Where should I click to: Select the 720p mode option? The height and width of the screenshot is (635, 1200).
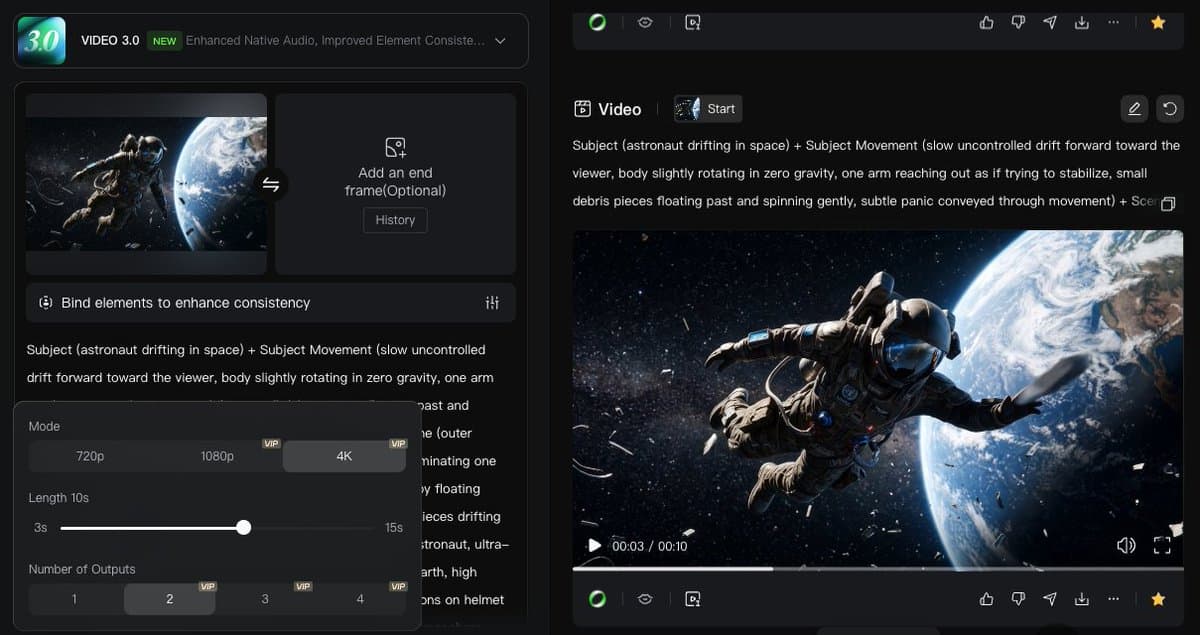click(x=90, y=456)
